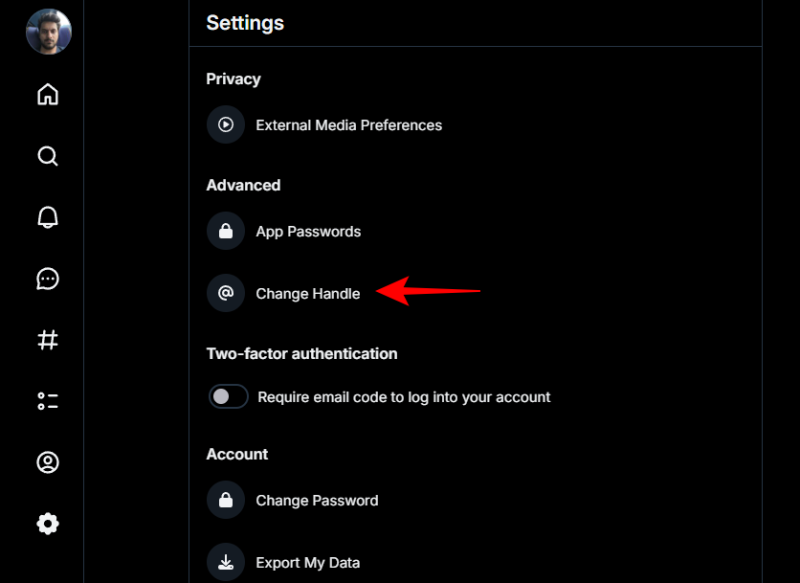Open External Media Preferences
800x583 pixels.
tap(348, 126)
